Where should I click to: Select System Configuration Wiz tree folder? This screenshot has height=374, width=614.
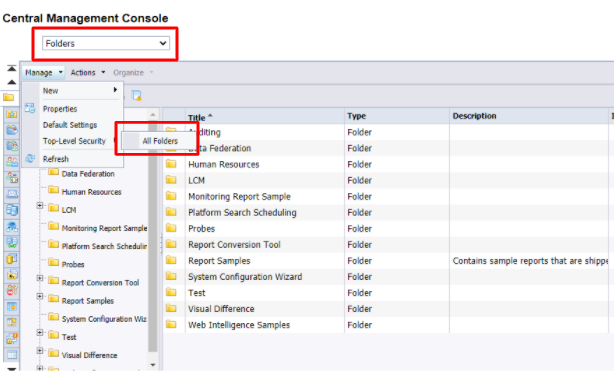click(104, 319)
